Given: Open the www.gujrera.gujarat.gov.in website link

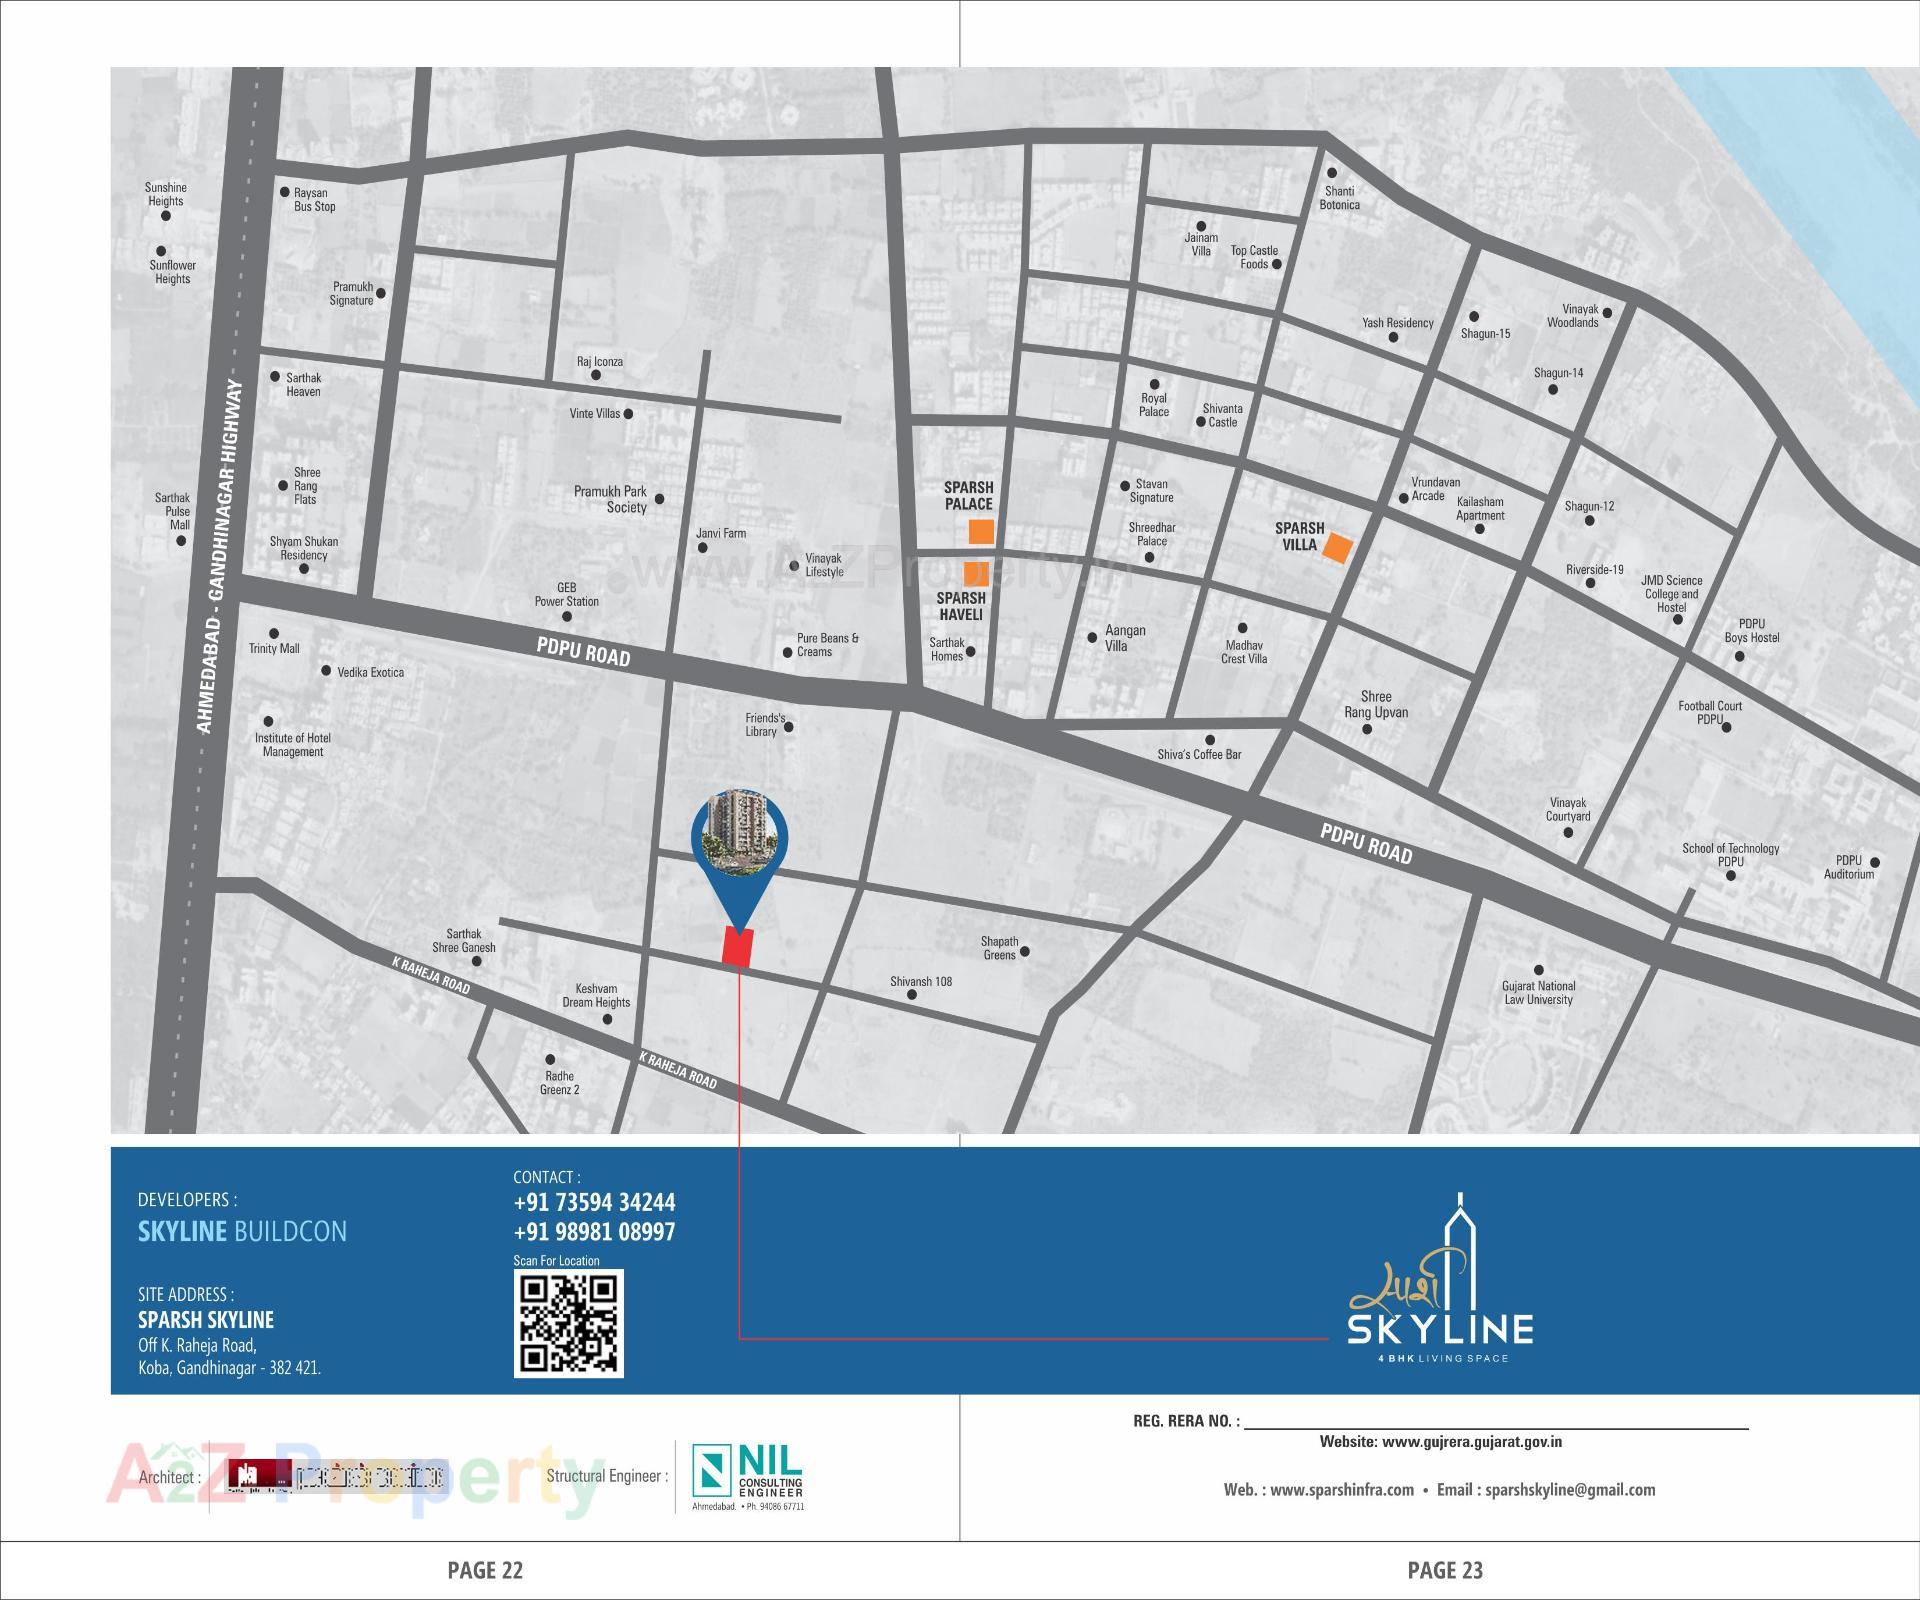Looking at the screenshot, I should (x=1471, y=1442).
